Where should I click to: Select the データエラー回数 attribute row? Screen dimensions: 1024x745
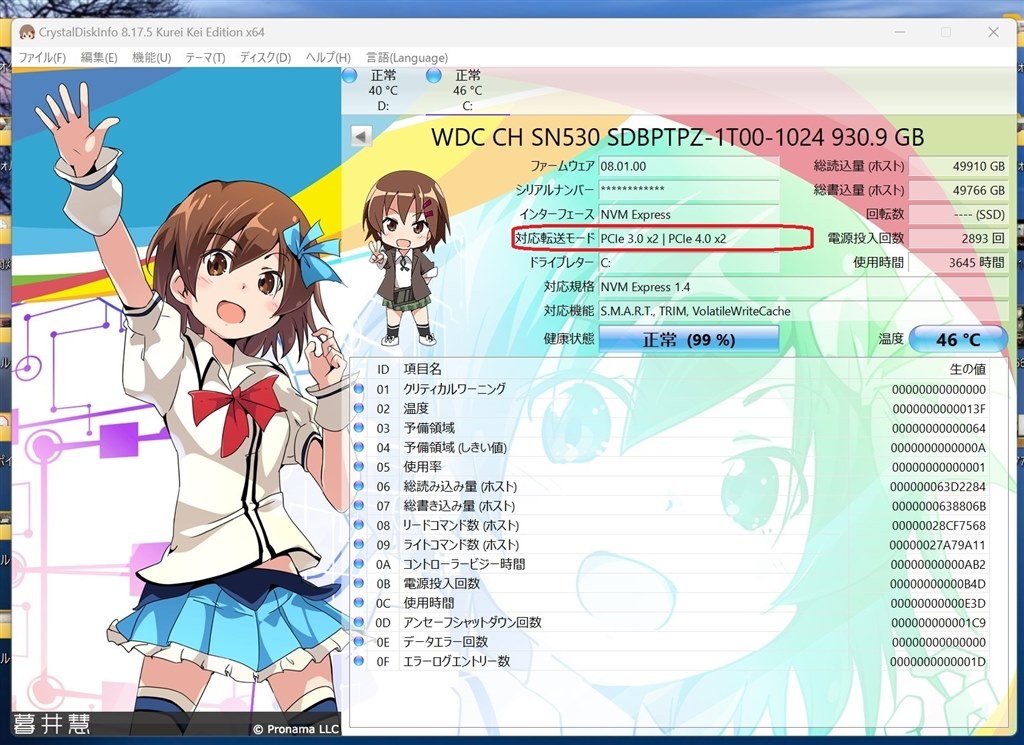coord(670,642)
